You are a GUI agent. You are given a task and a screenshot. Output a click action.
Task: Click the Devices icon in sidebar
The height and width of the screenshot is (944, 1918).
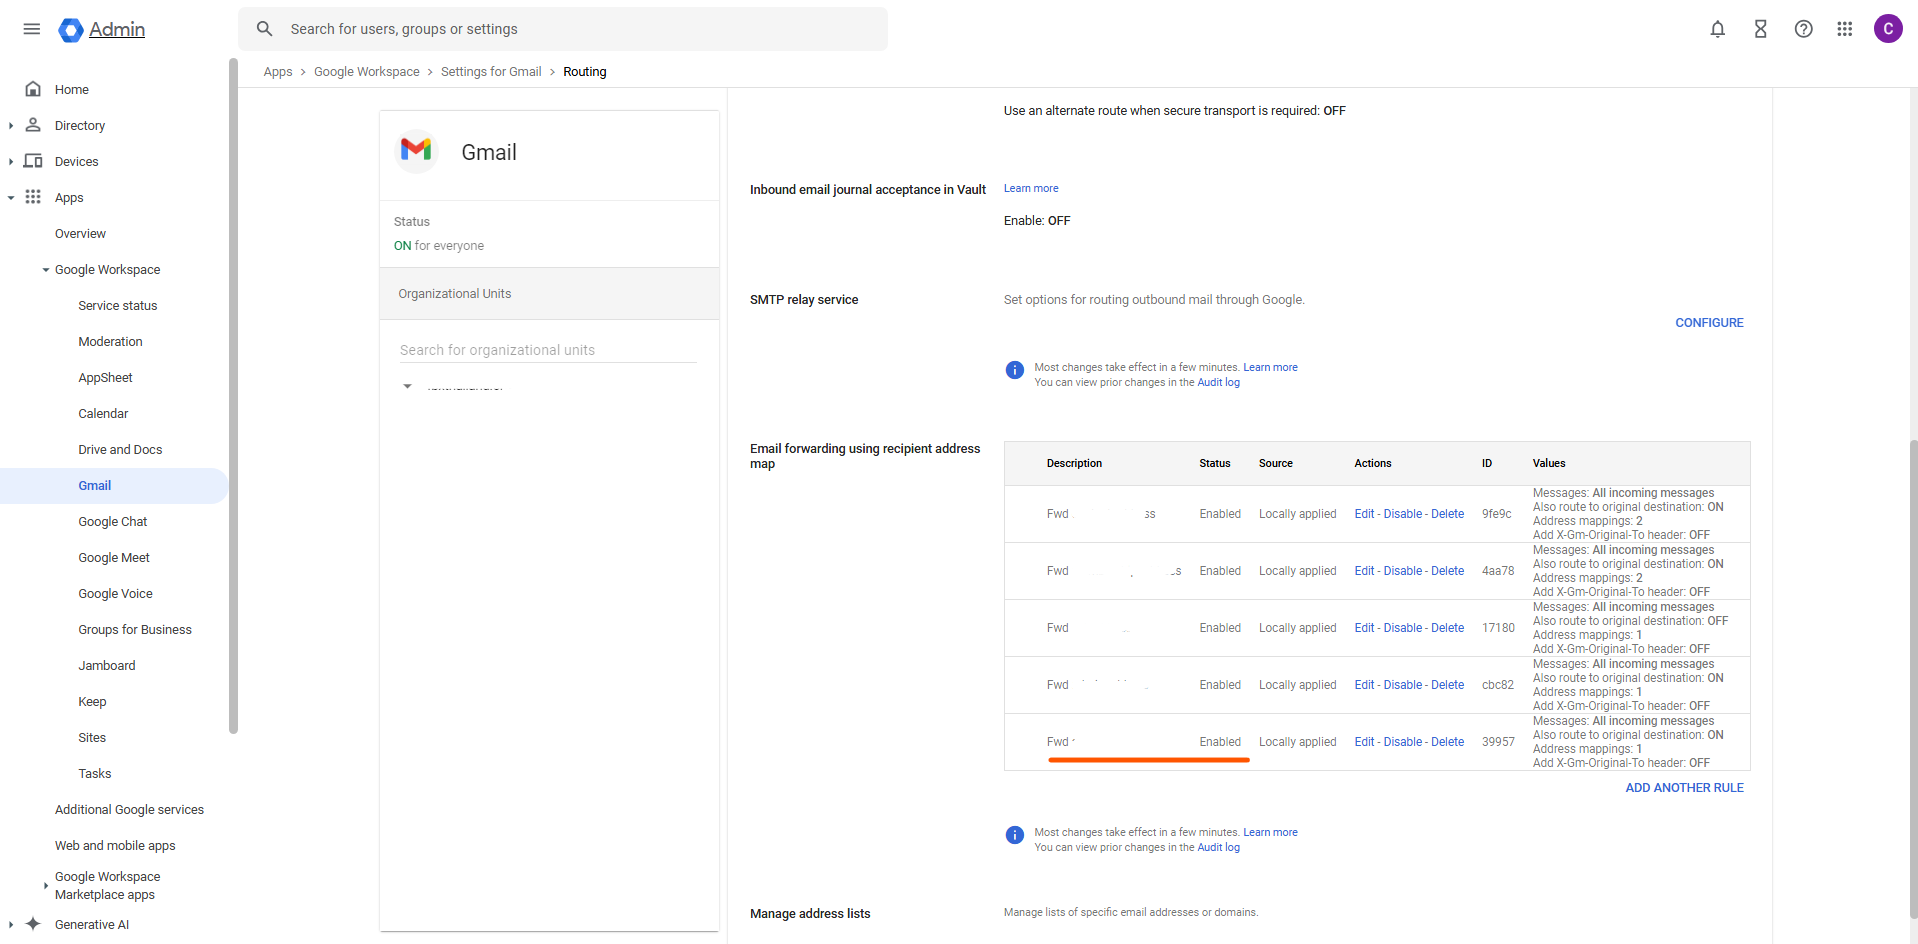point(33,161)
